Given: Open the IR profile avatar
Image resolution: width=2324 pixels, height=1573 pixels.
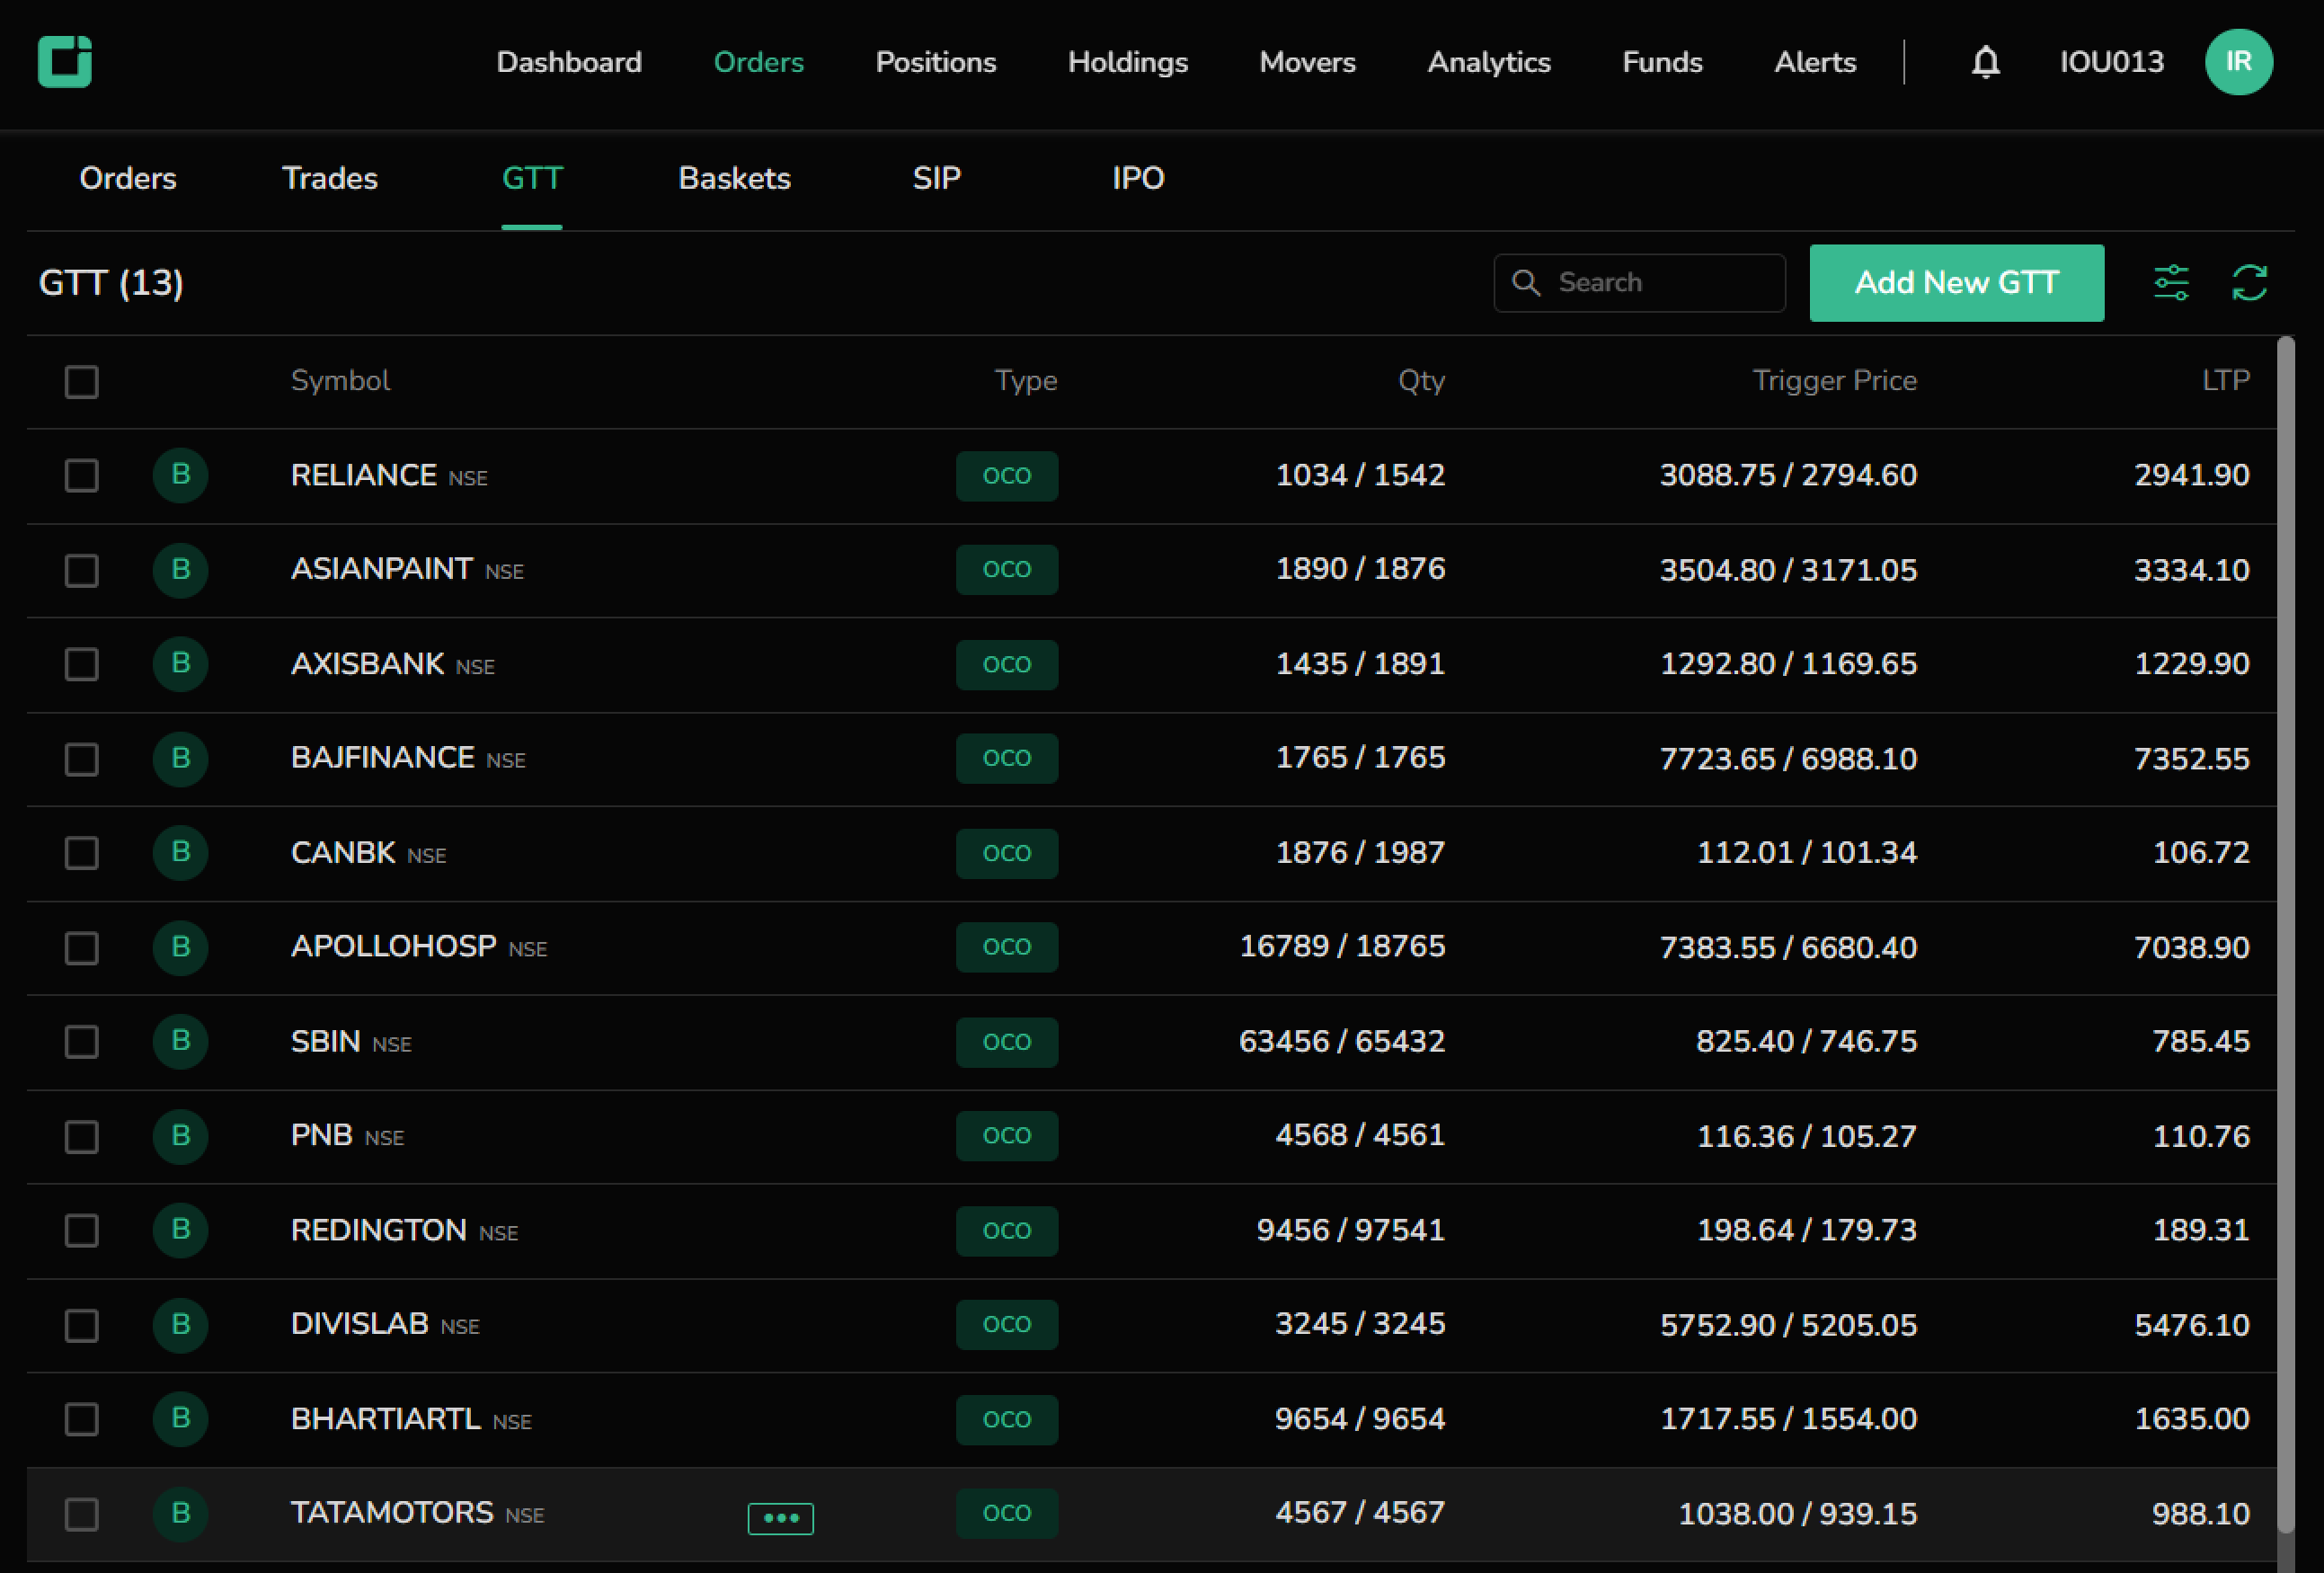Looking at the screenshot, I should (x=2238, y=62).
